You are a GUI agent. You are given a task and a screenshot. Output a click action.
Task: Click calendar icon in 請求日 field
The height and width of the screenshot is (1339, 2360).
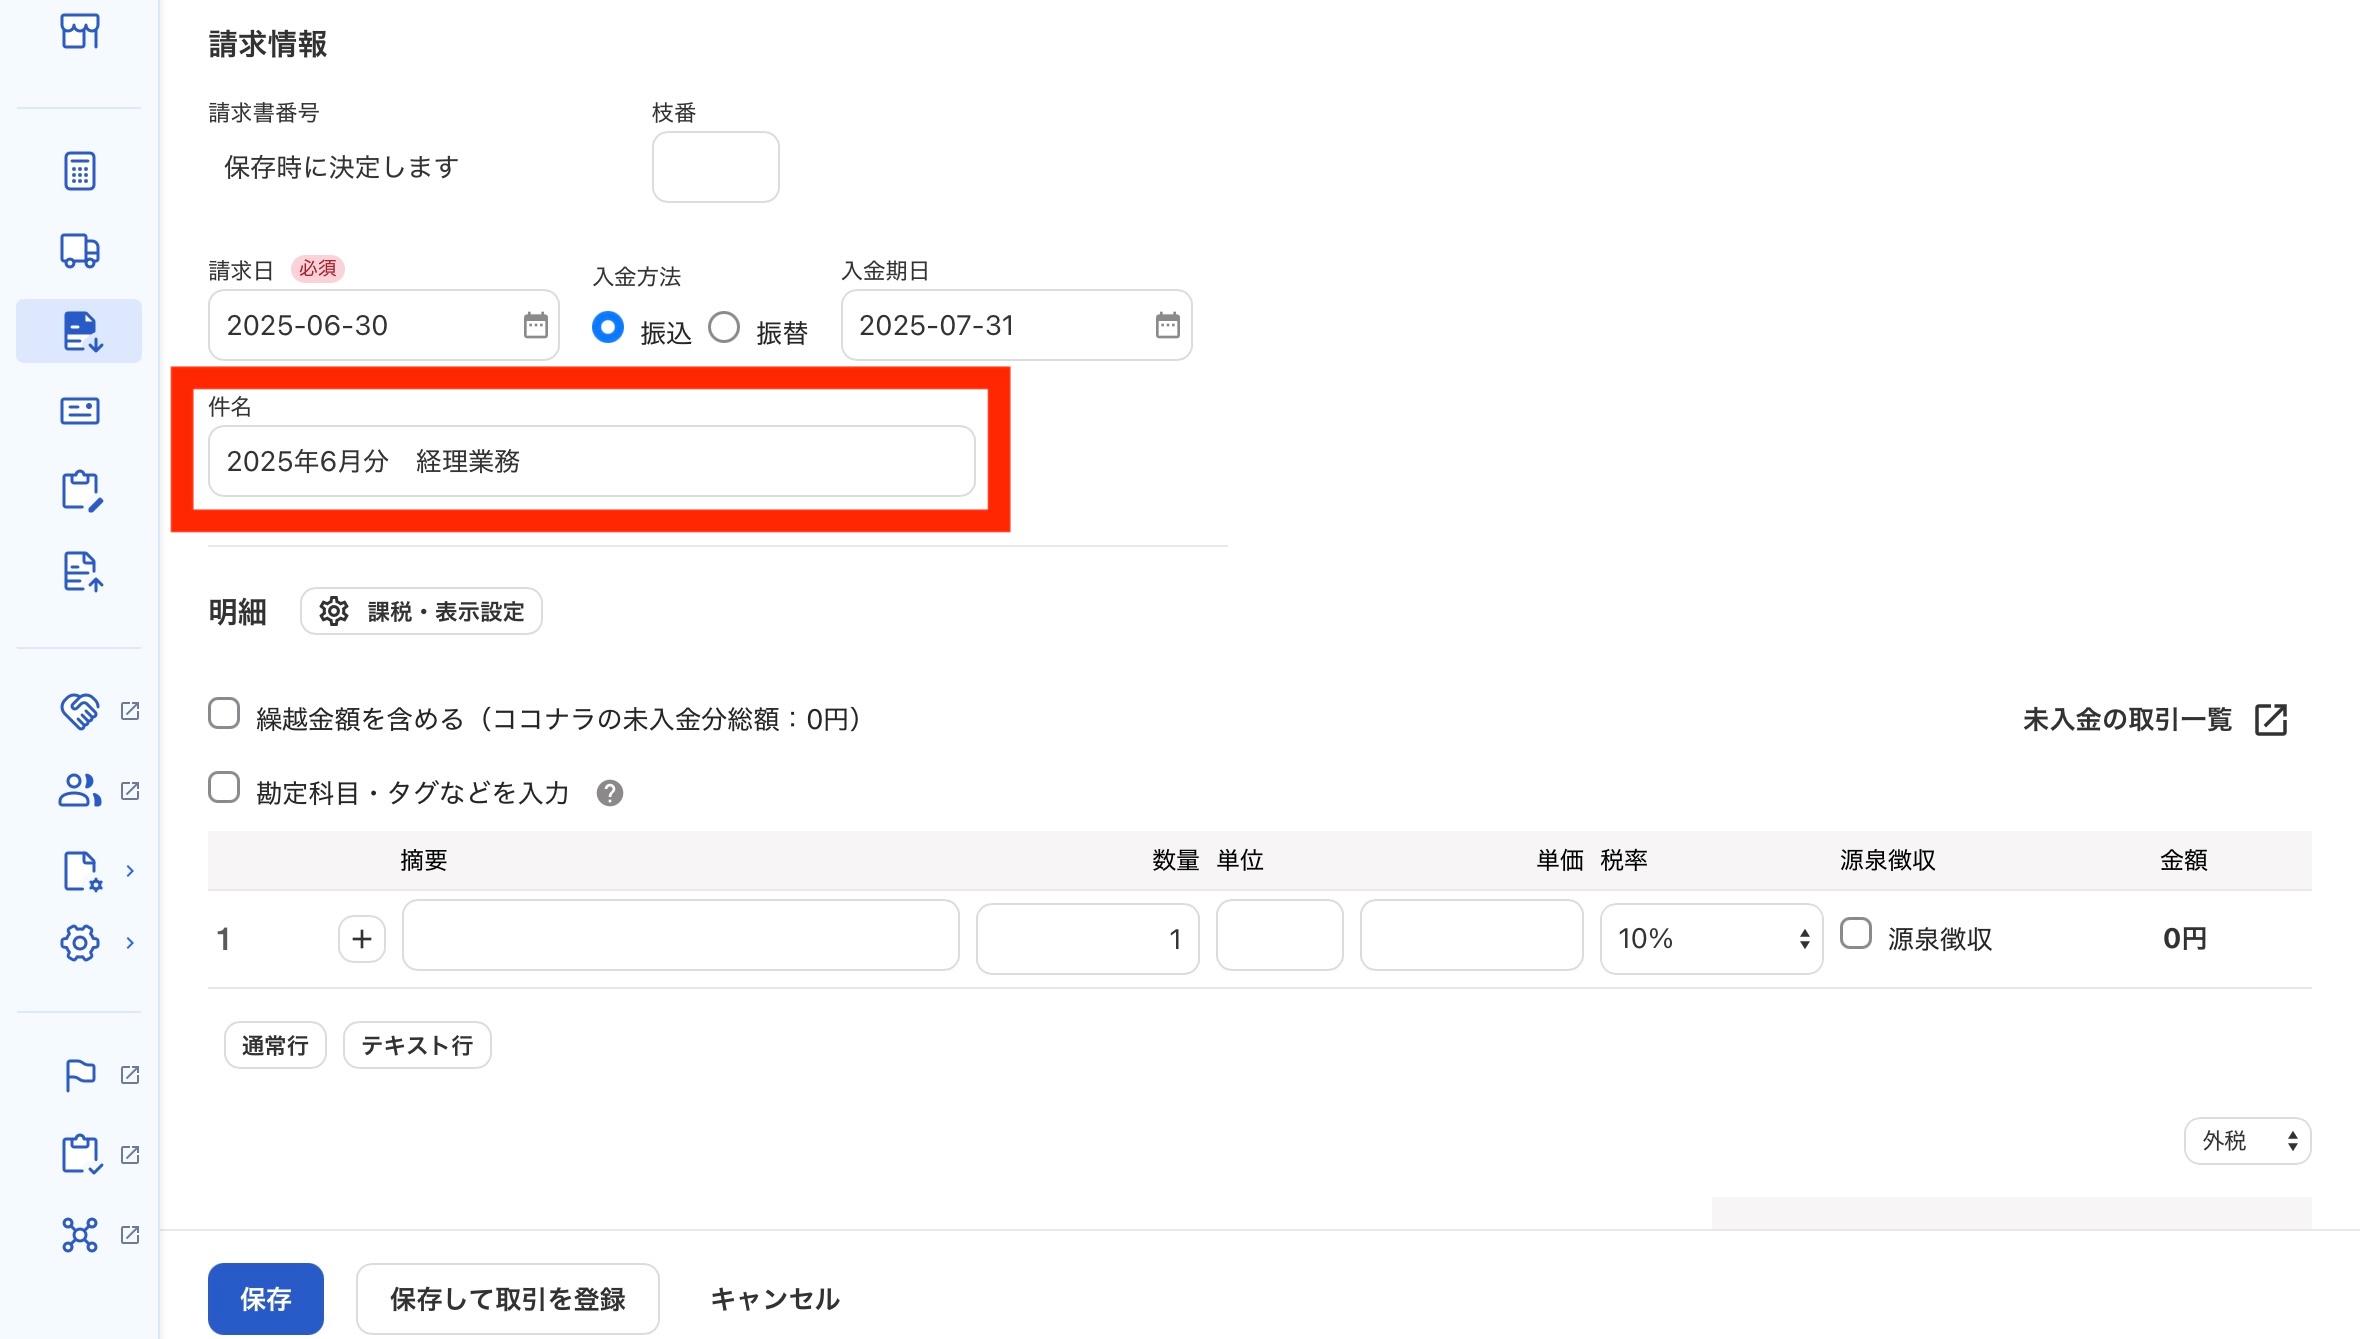535,325
